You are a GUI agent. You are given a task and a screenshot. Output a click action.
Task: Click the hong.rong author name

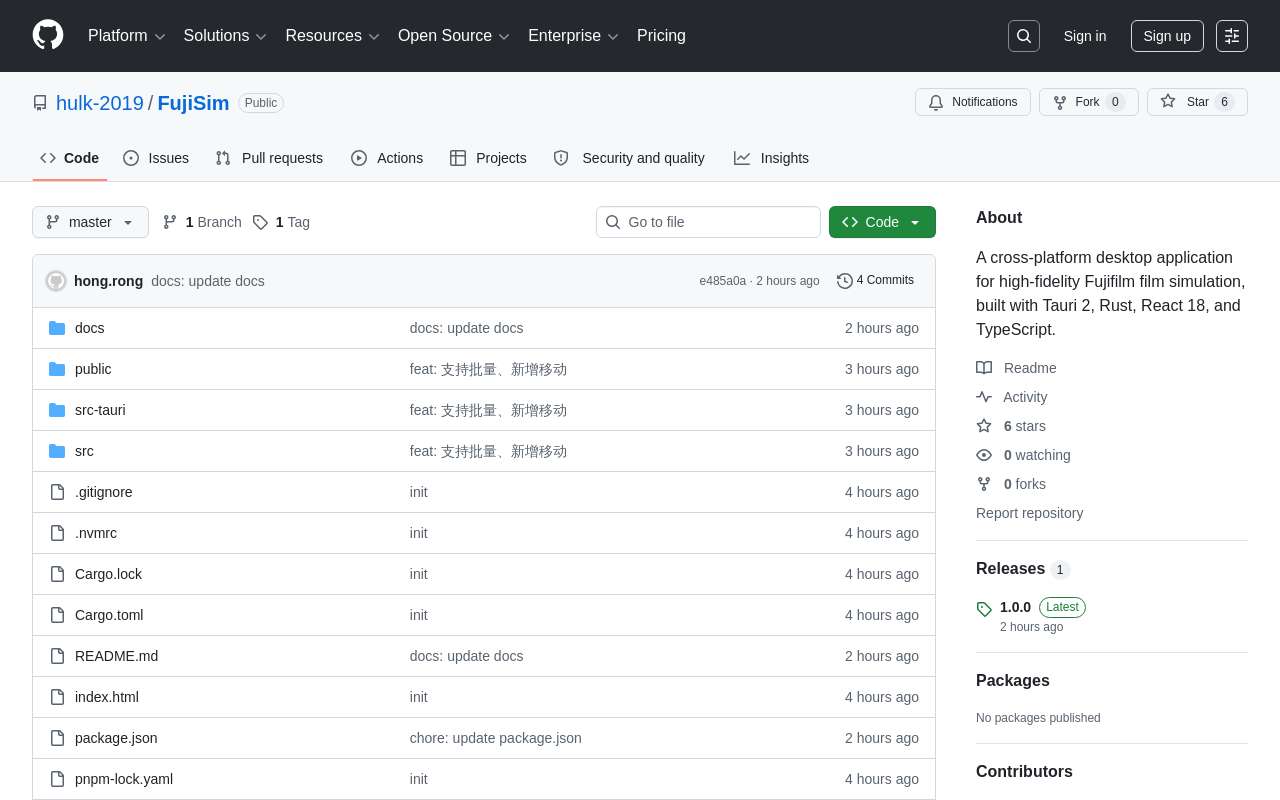pos(108,281)
